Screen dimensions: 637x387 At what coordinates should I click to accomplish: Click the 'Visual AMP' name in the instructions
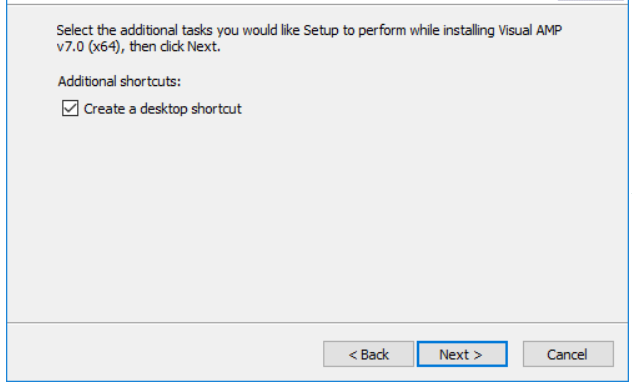(530, 30)
